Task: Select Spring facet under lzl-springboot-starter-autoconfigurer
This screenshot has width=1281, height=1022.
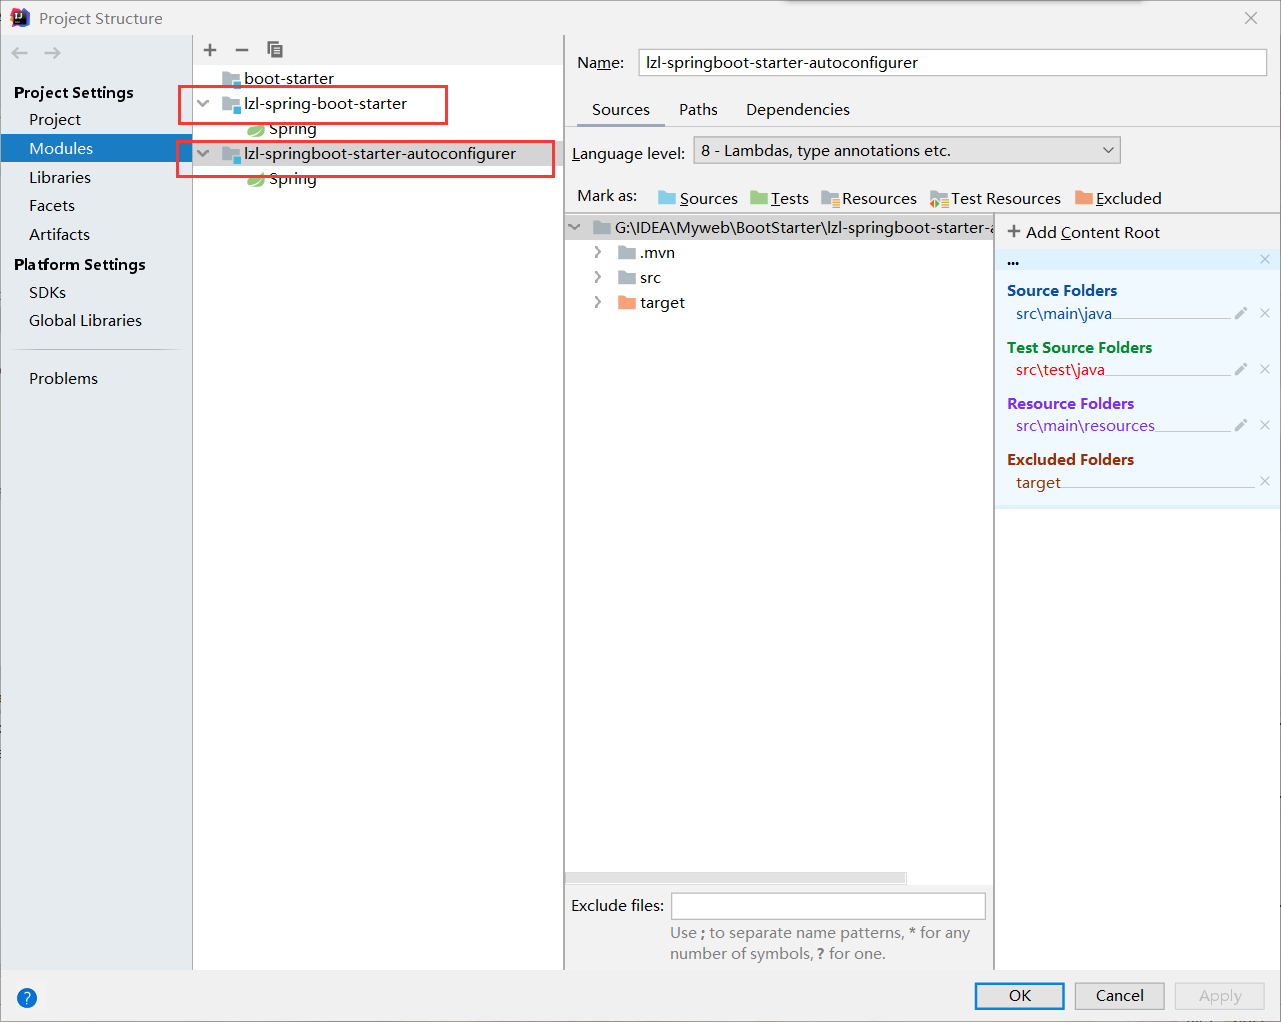Action: (x=281, y=179)
